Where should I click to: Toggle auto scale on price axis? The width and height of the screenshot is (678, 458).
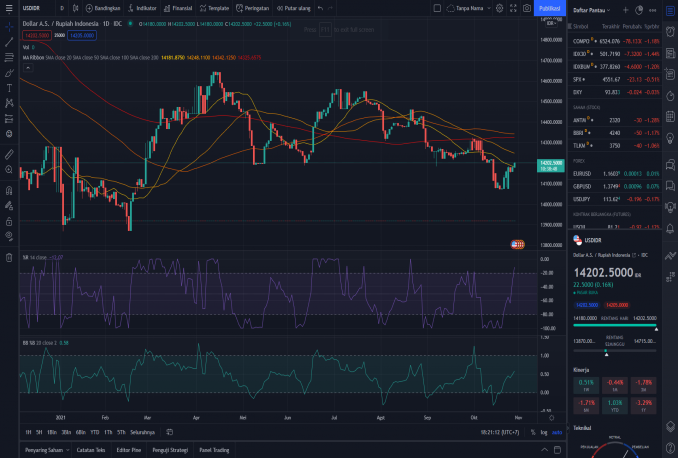pos(555,432)
